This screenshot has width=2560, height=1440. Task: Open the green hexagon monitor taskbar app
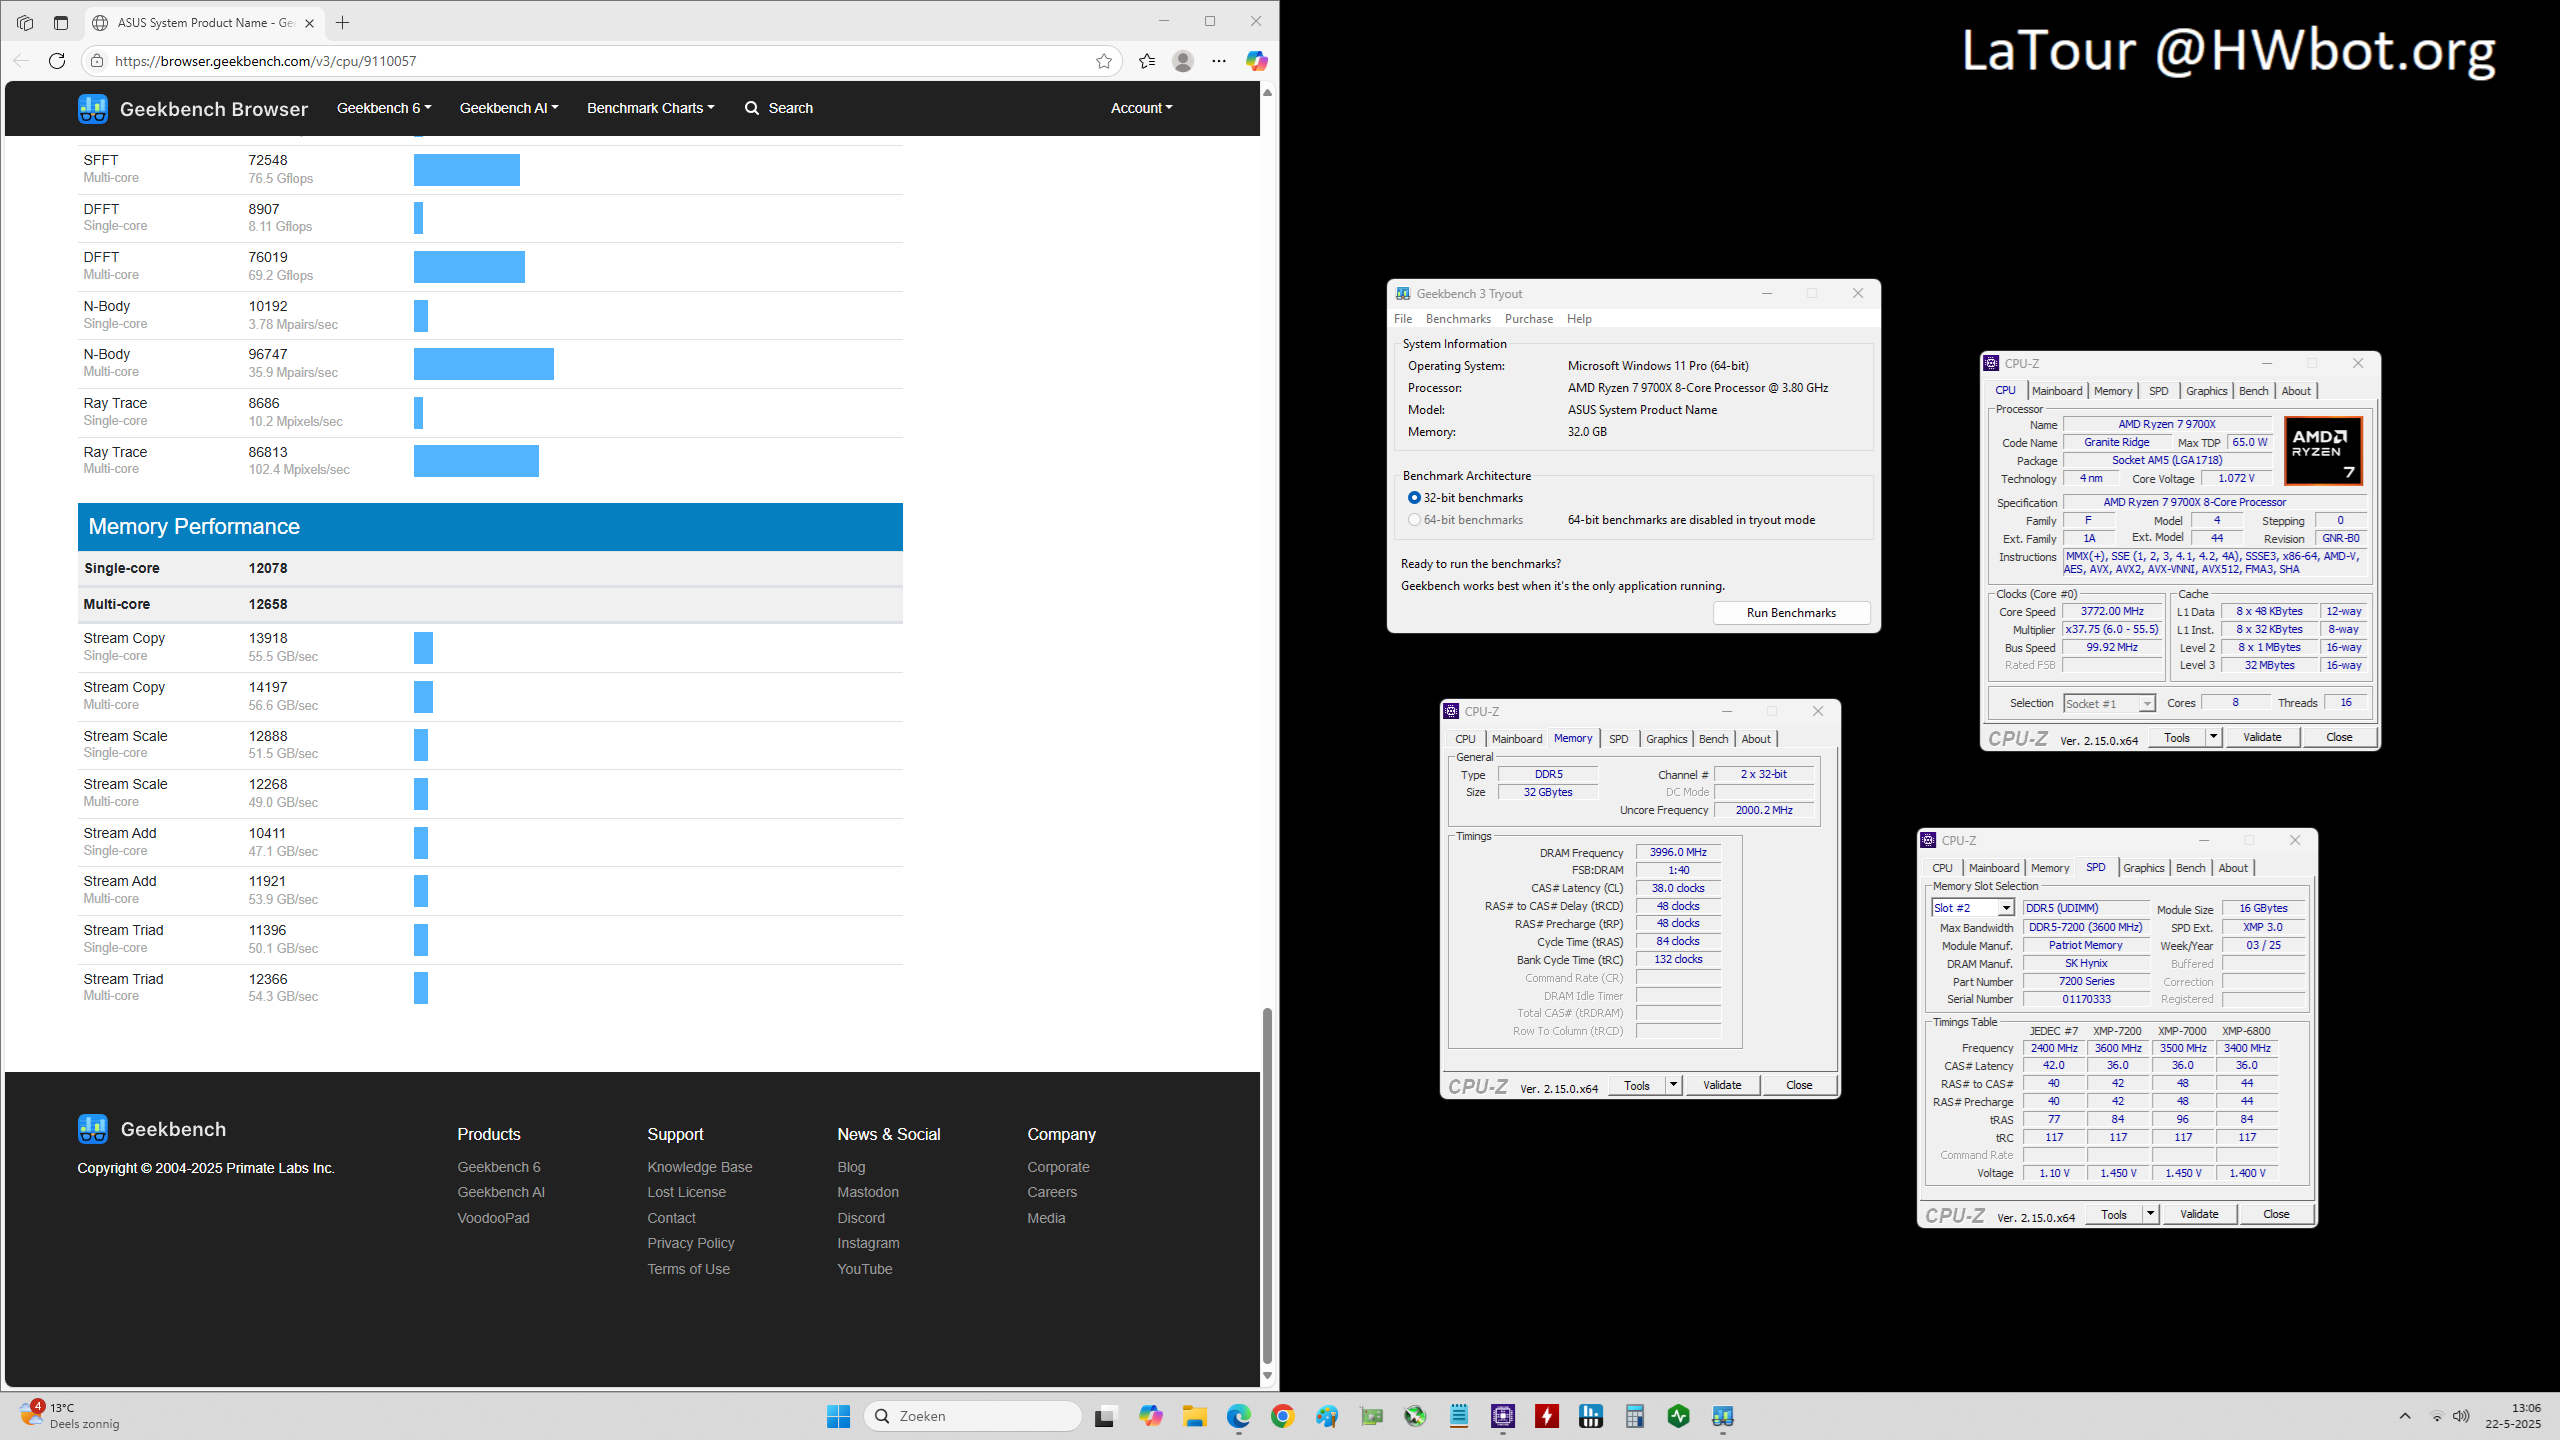1678,1416
